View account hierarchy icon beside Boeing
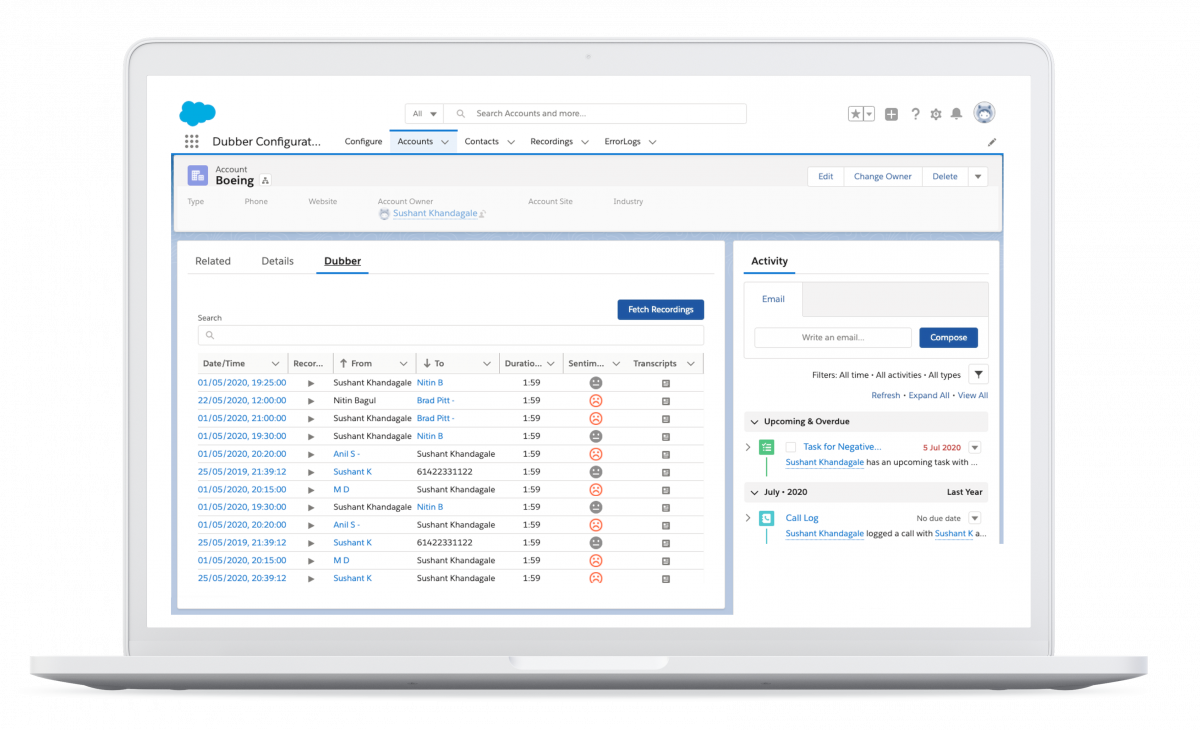The width and height of the screenshot is (1200, 730). 265,181
